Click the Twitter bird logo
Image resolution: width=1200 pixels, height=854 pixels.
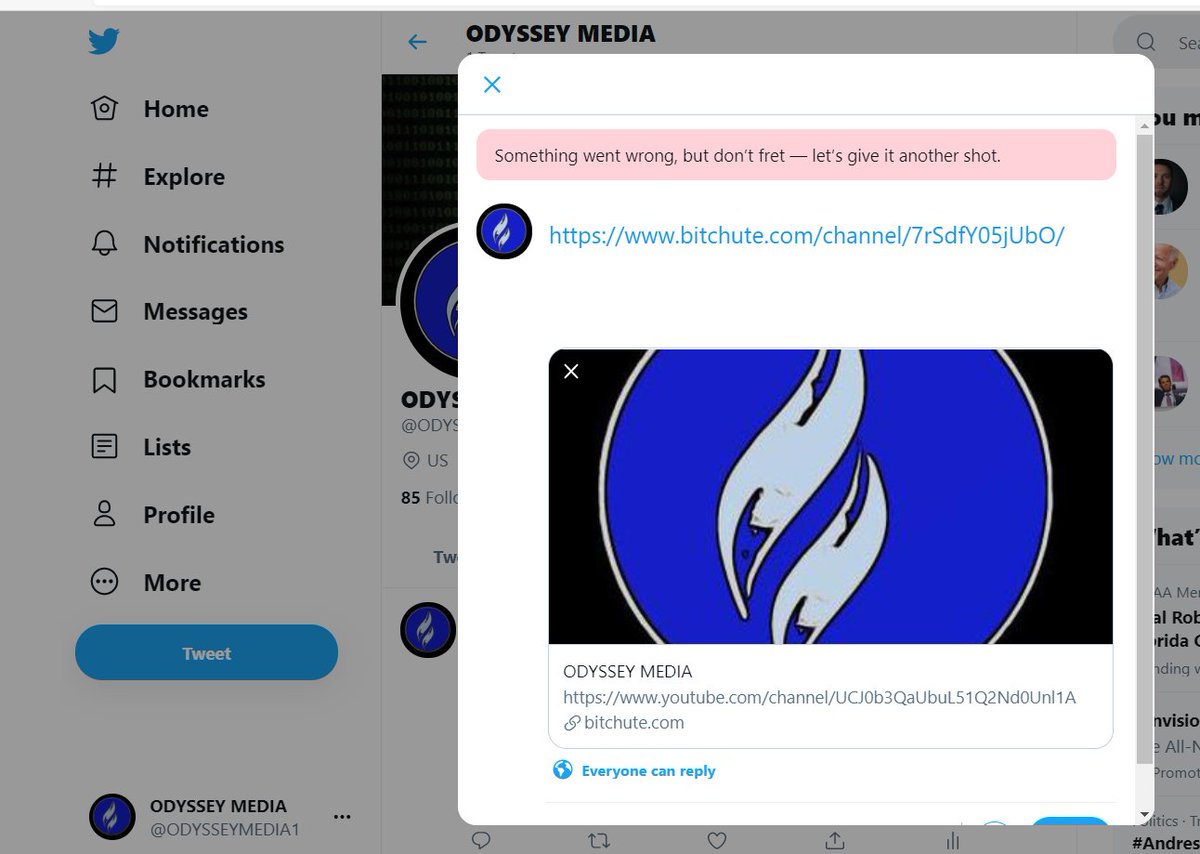pos(104,42)
